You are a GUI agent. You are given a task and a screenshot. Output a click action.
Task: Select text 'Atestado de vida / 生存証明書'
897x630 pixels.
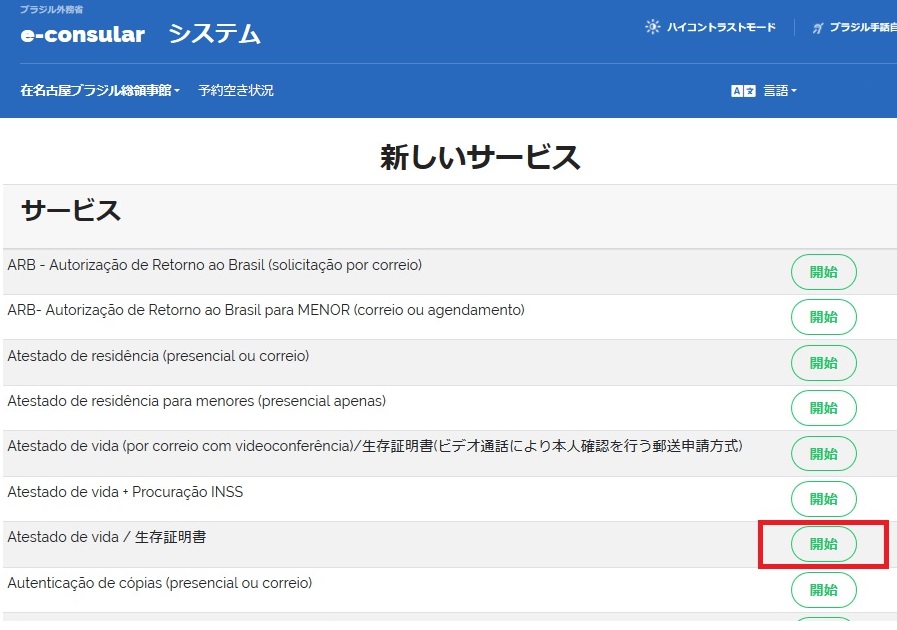(107, 537)
